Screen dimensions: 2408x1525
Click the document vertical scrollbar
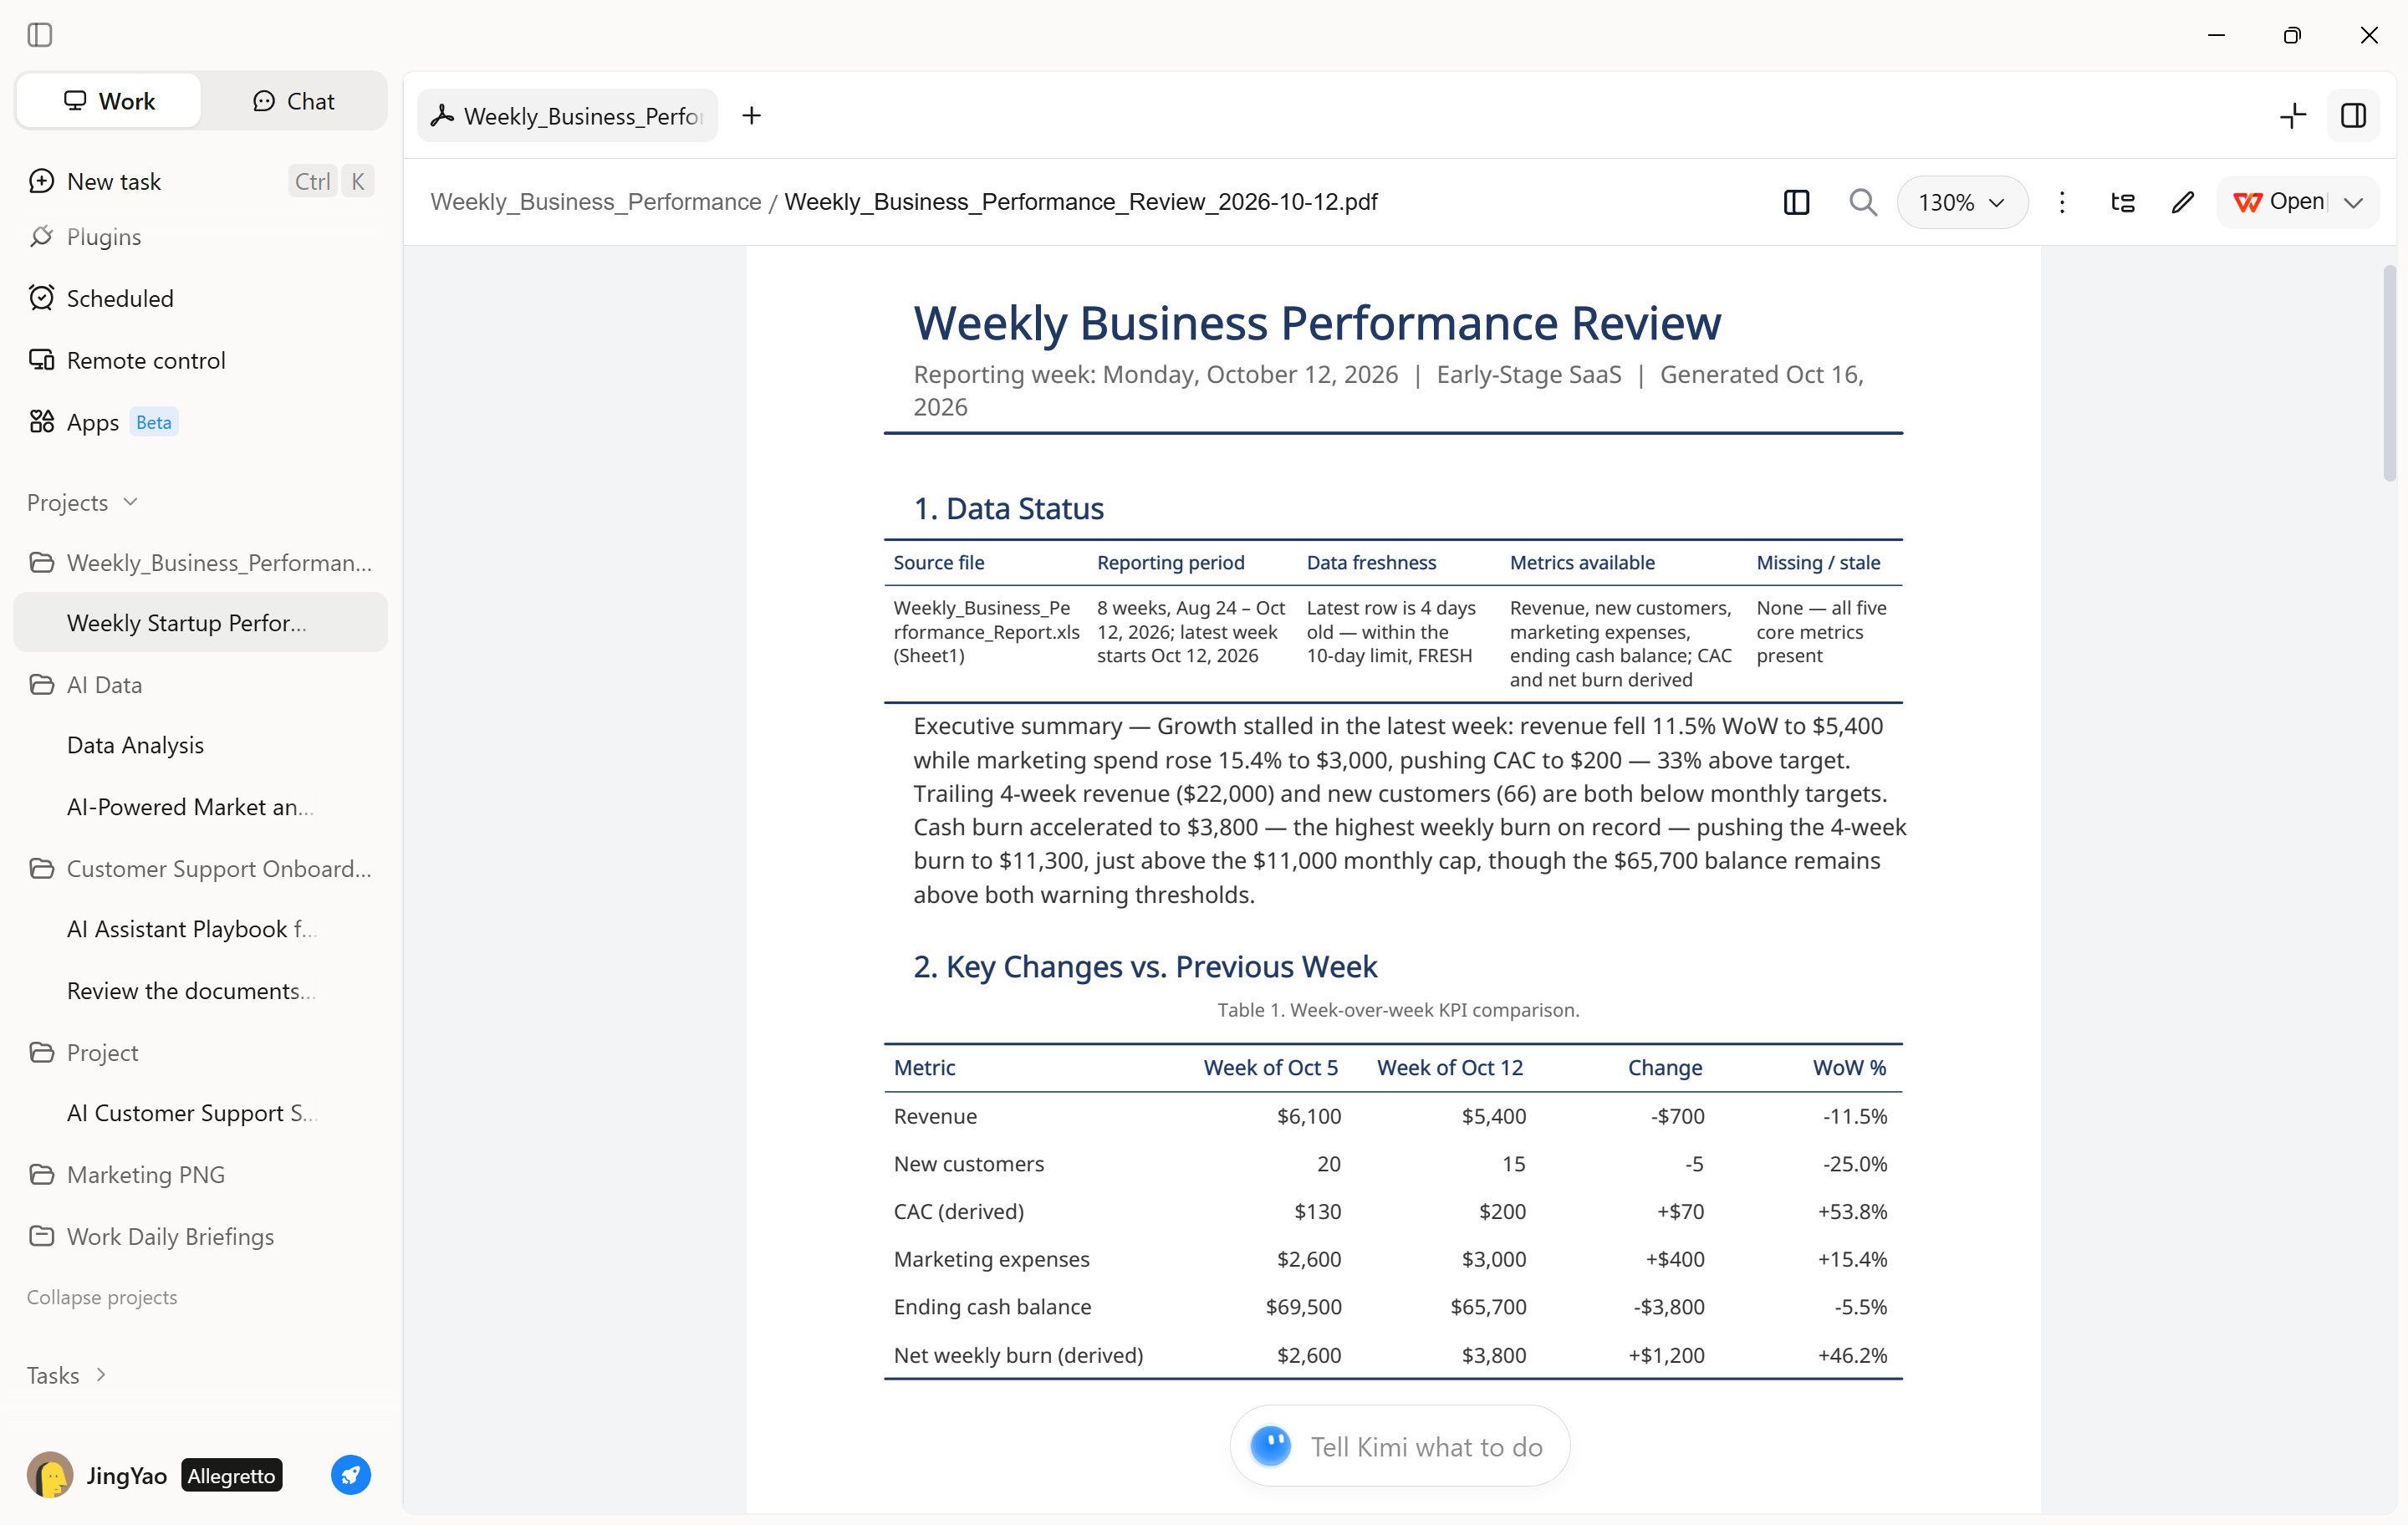[x=2390, y=373]
